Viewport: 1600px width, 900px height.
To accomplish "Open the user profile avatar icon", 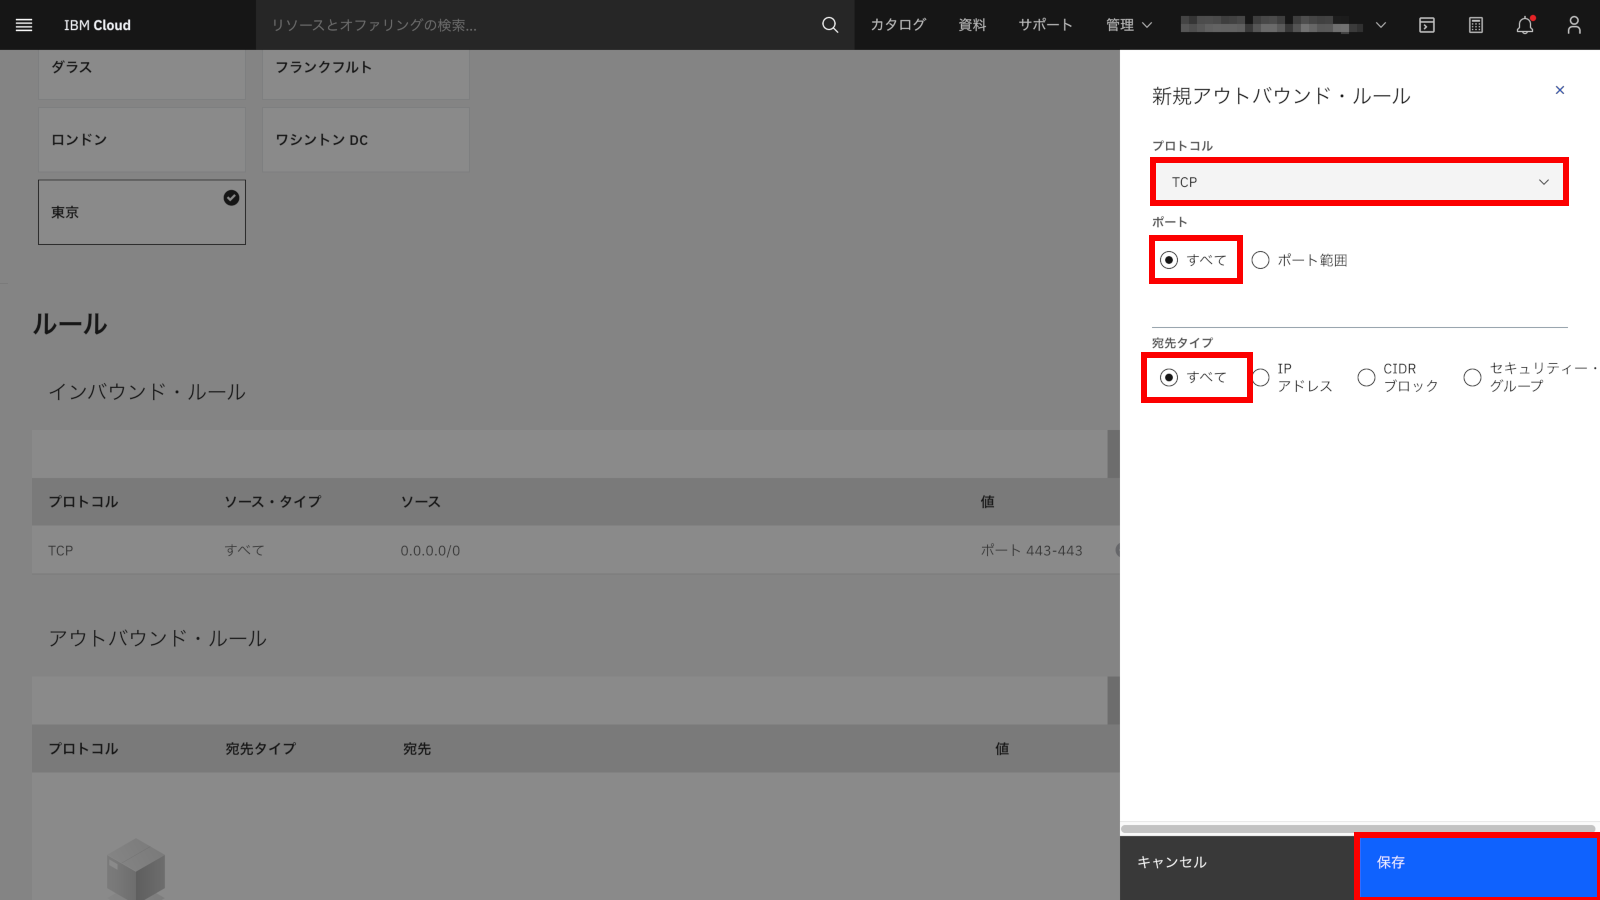I will point(1575,25).
